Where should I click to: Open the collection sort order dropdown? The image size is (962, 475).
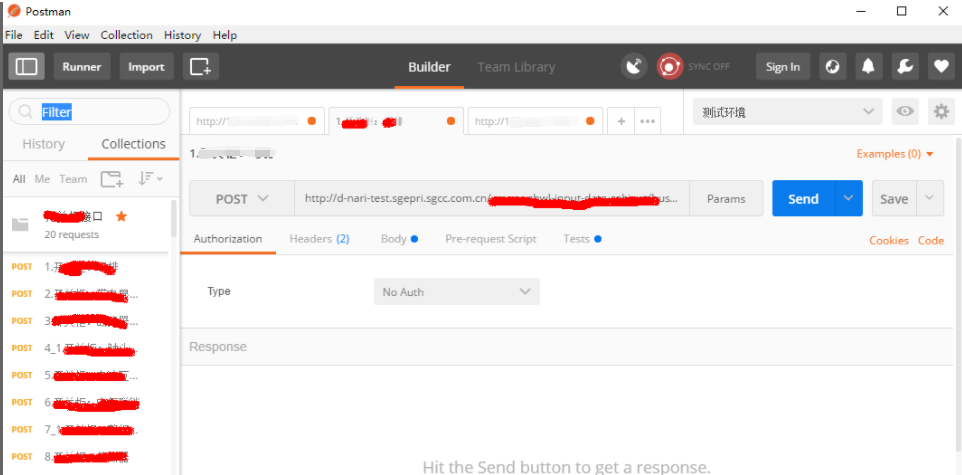[150, 179]
